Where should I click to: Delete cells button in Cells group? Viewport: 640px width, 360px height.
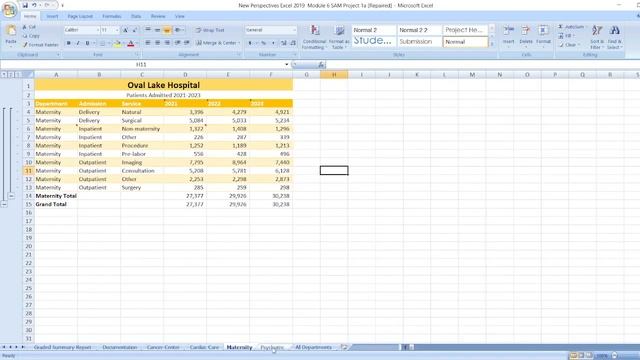(x=526, y=36)
